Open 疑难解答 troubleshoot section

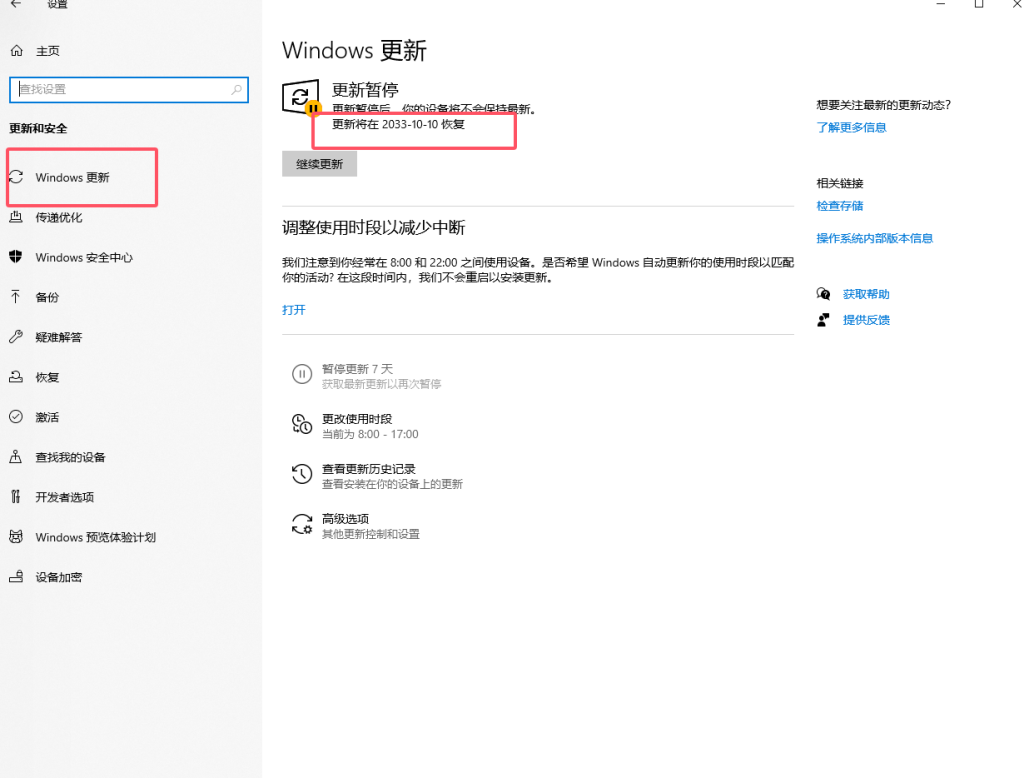[58, 338]
